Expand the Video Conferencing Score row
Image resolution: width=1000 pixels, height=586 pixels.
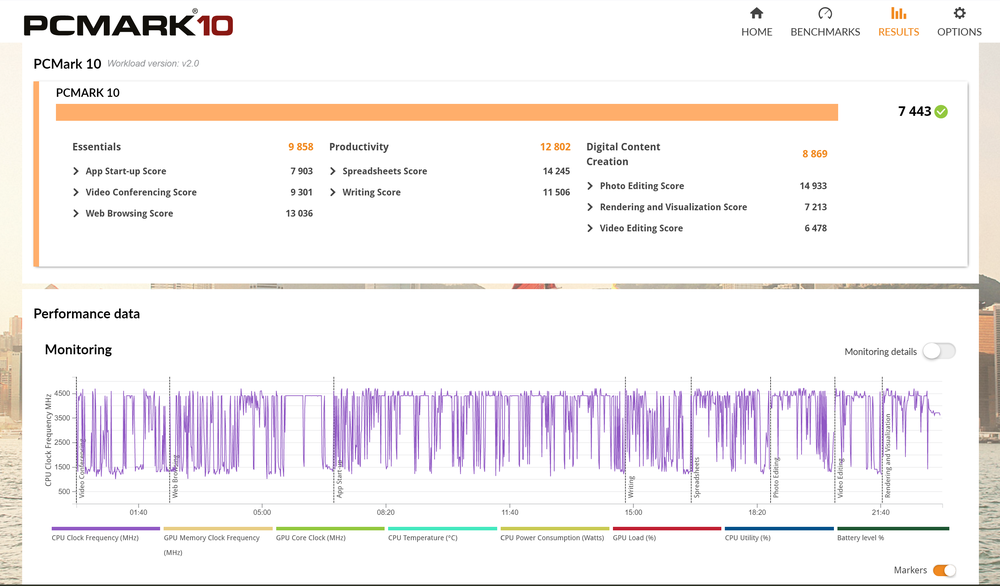click(x=193, y=192)
